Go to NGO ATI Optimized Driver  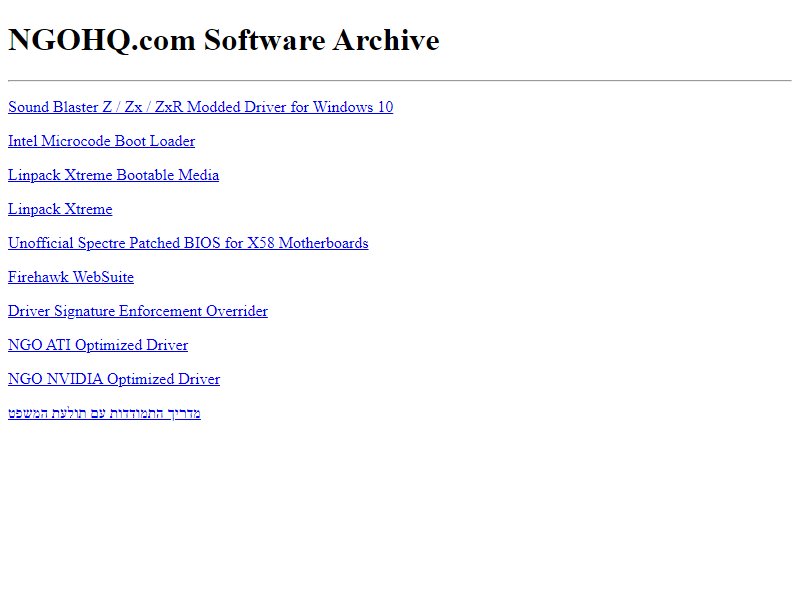98,345
